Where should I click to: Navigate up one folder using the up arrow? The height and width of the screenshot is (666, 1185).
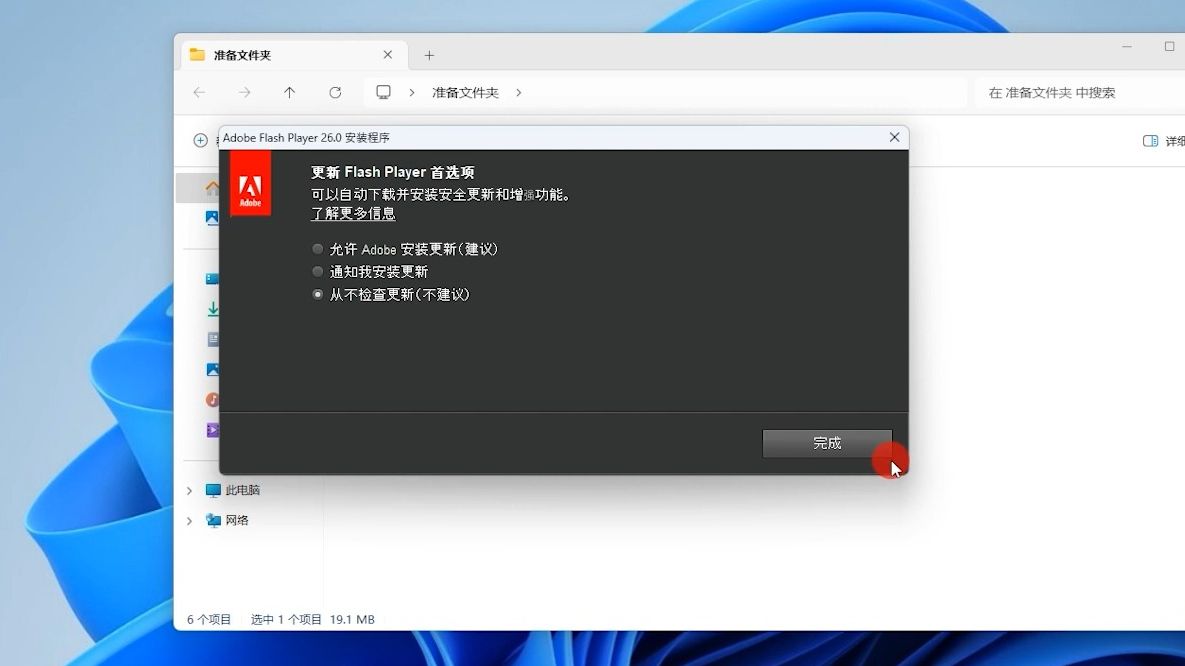point(289,92)
